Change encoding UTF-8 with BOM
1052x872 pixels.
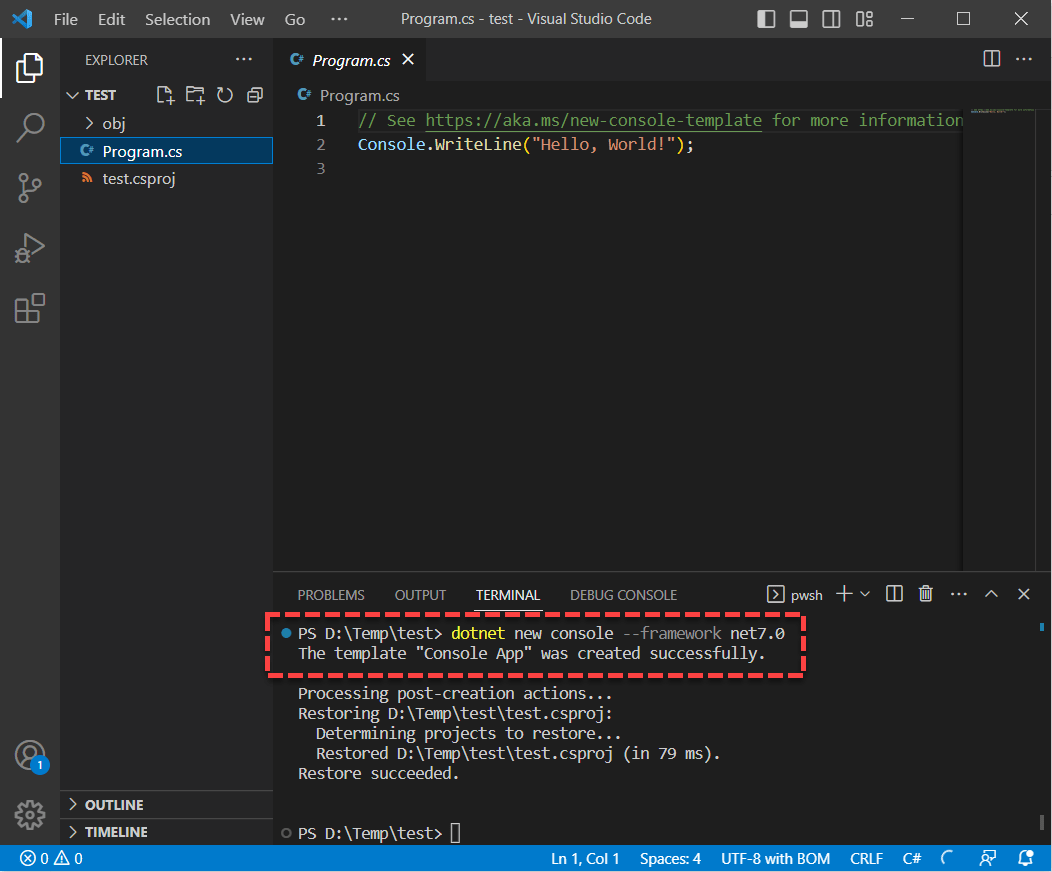[x=776, y=859]
